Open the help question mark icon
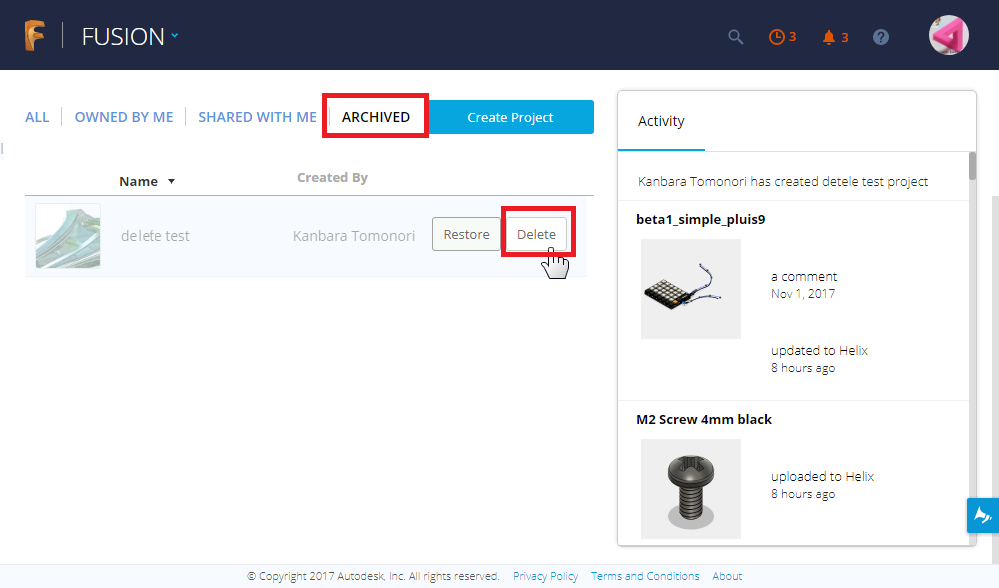Screen dimensions: 999x588 pyautogui.click(x=880, y=37)
